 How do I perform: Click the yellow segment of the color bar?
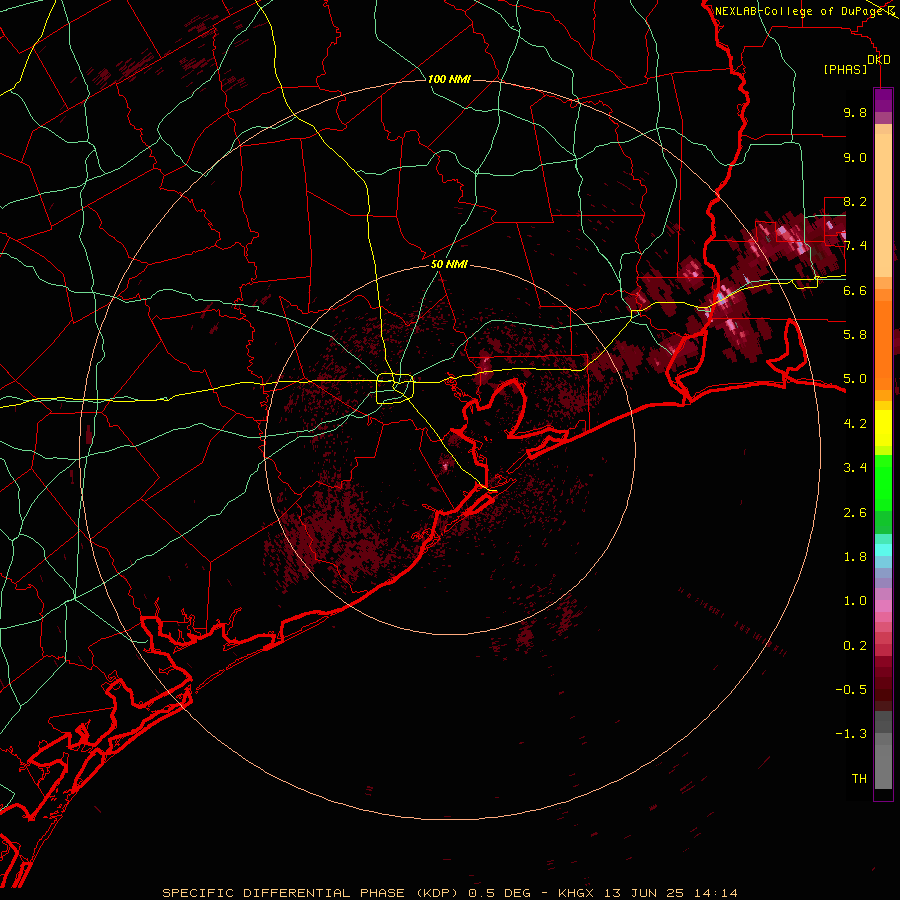click(x=883, y=428)
